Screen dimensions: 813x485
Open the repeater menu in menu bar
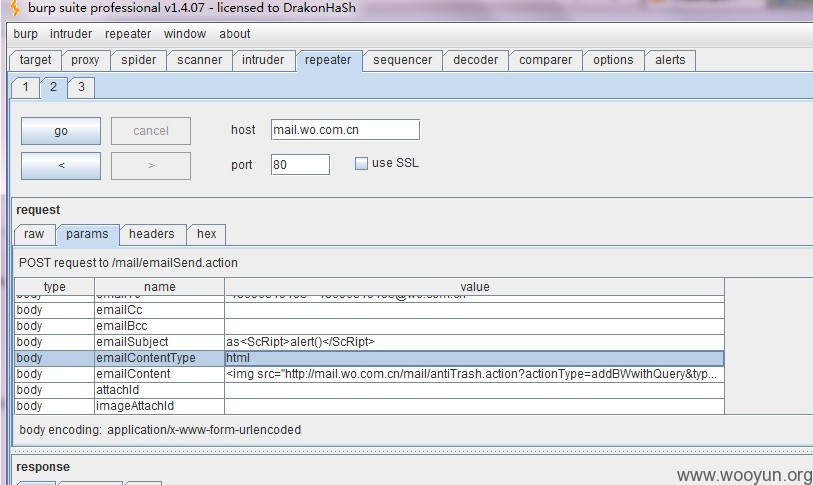click(x=128, y=34)
